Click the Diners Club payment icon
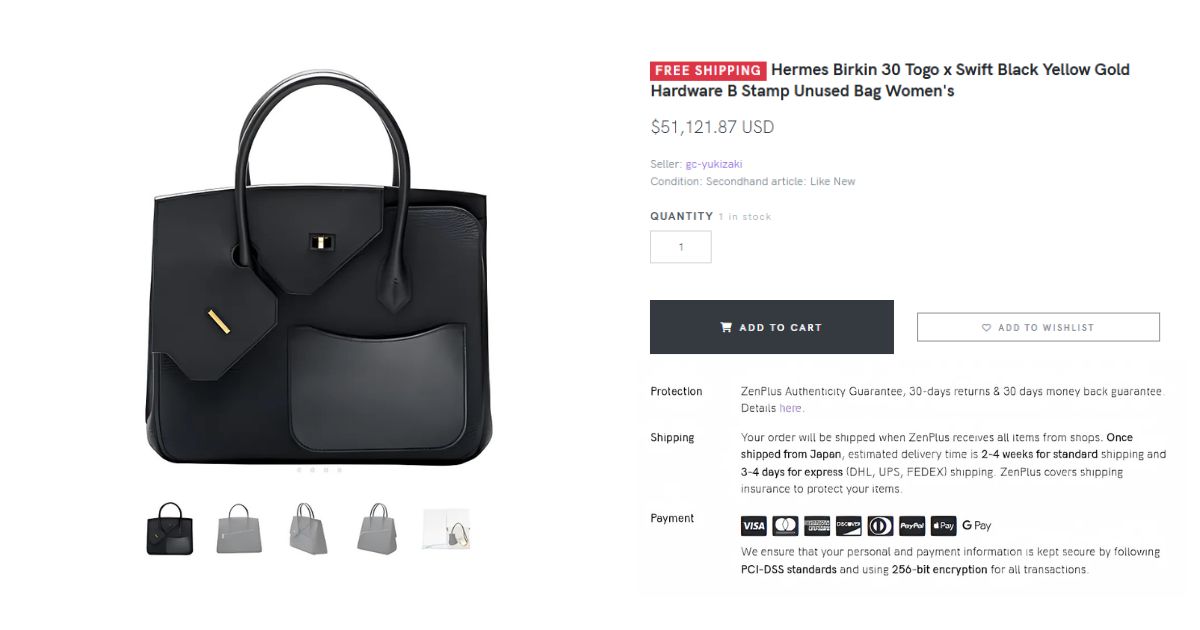 click(880, 526)
